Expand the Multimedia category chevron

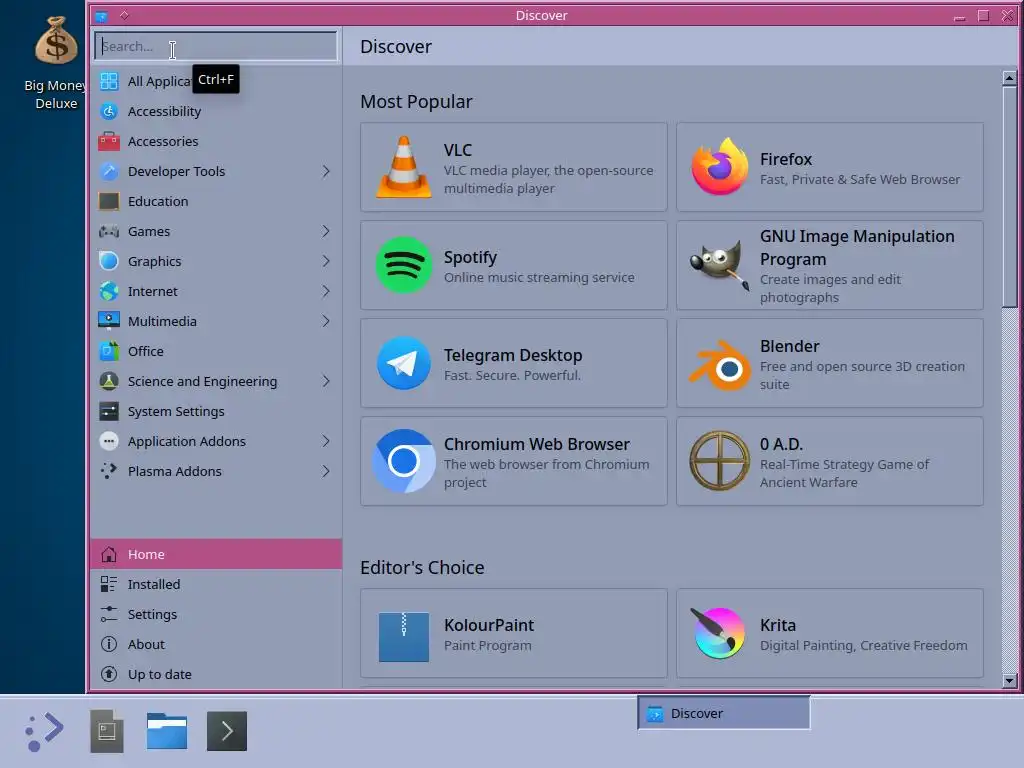pos(326,321)
